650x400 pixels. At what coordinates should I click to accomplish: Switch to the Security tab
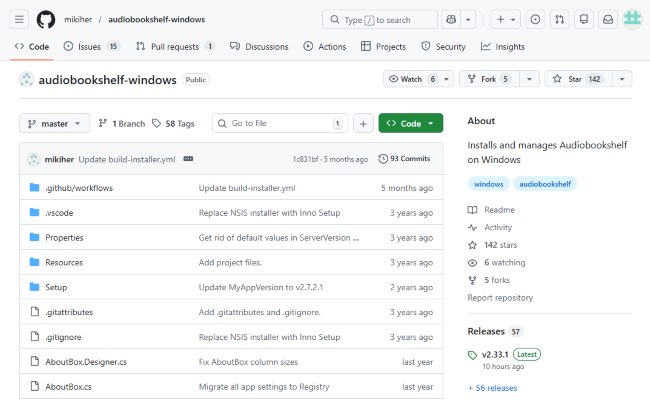[x=443, y=47]
